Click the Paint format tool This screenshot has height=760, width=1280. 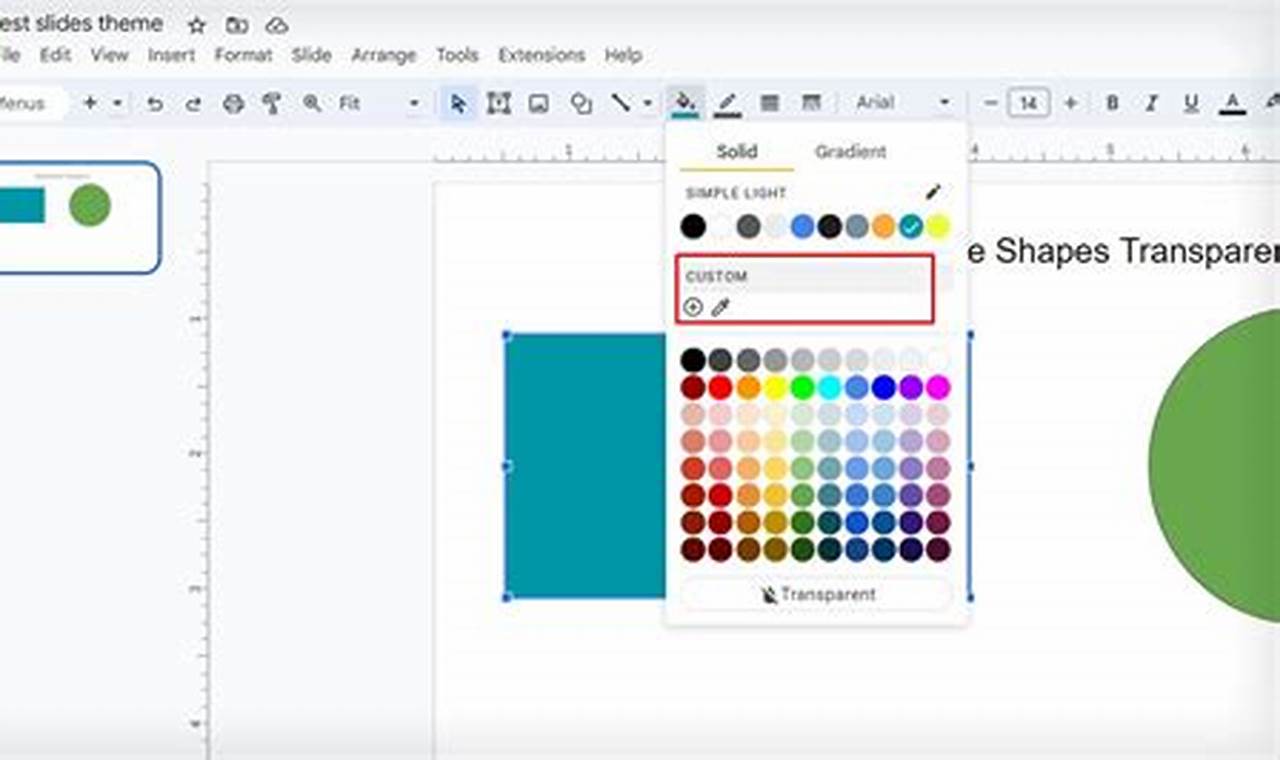(273, 102)
